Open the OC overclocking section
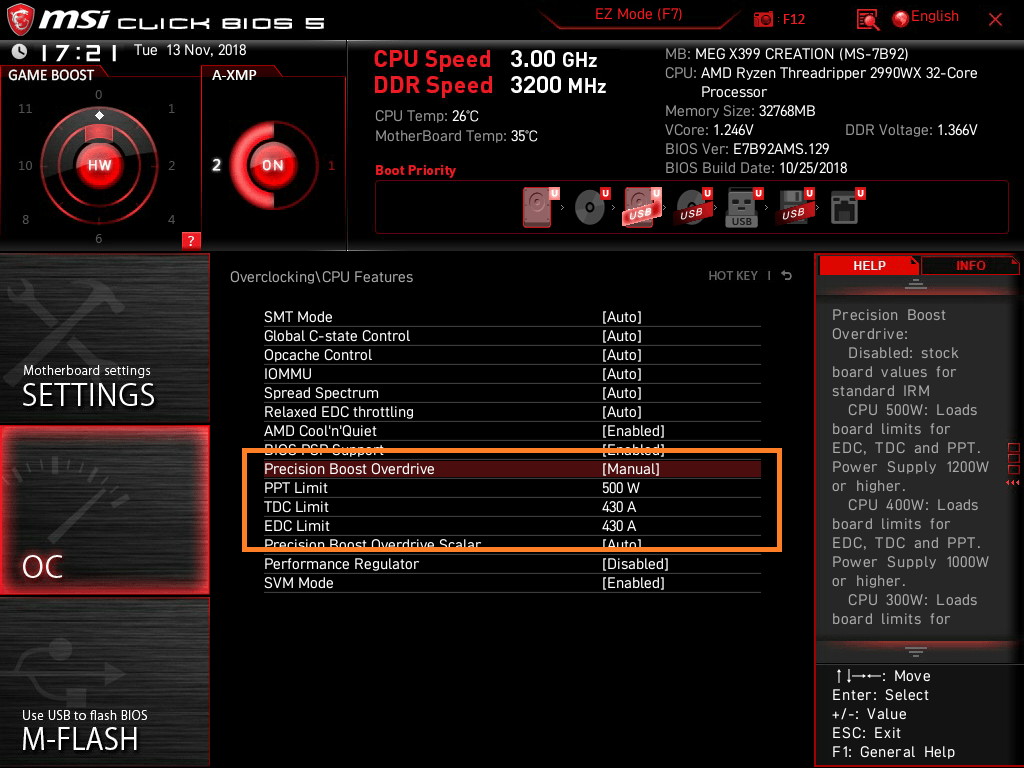1024x768 pixels. pyautogui.click(x=104, y=510)
